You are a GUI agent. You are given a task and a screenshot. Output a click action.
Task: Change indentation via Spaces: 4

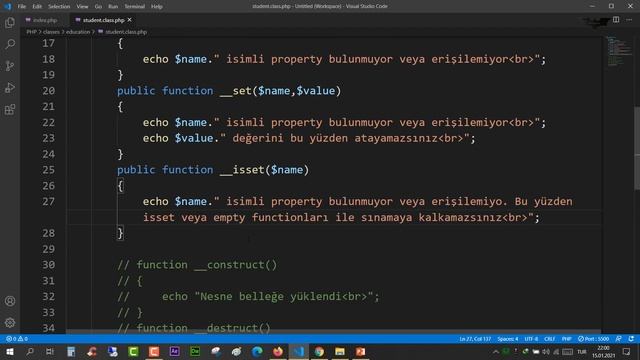(508, 339)
